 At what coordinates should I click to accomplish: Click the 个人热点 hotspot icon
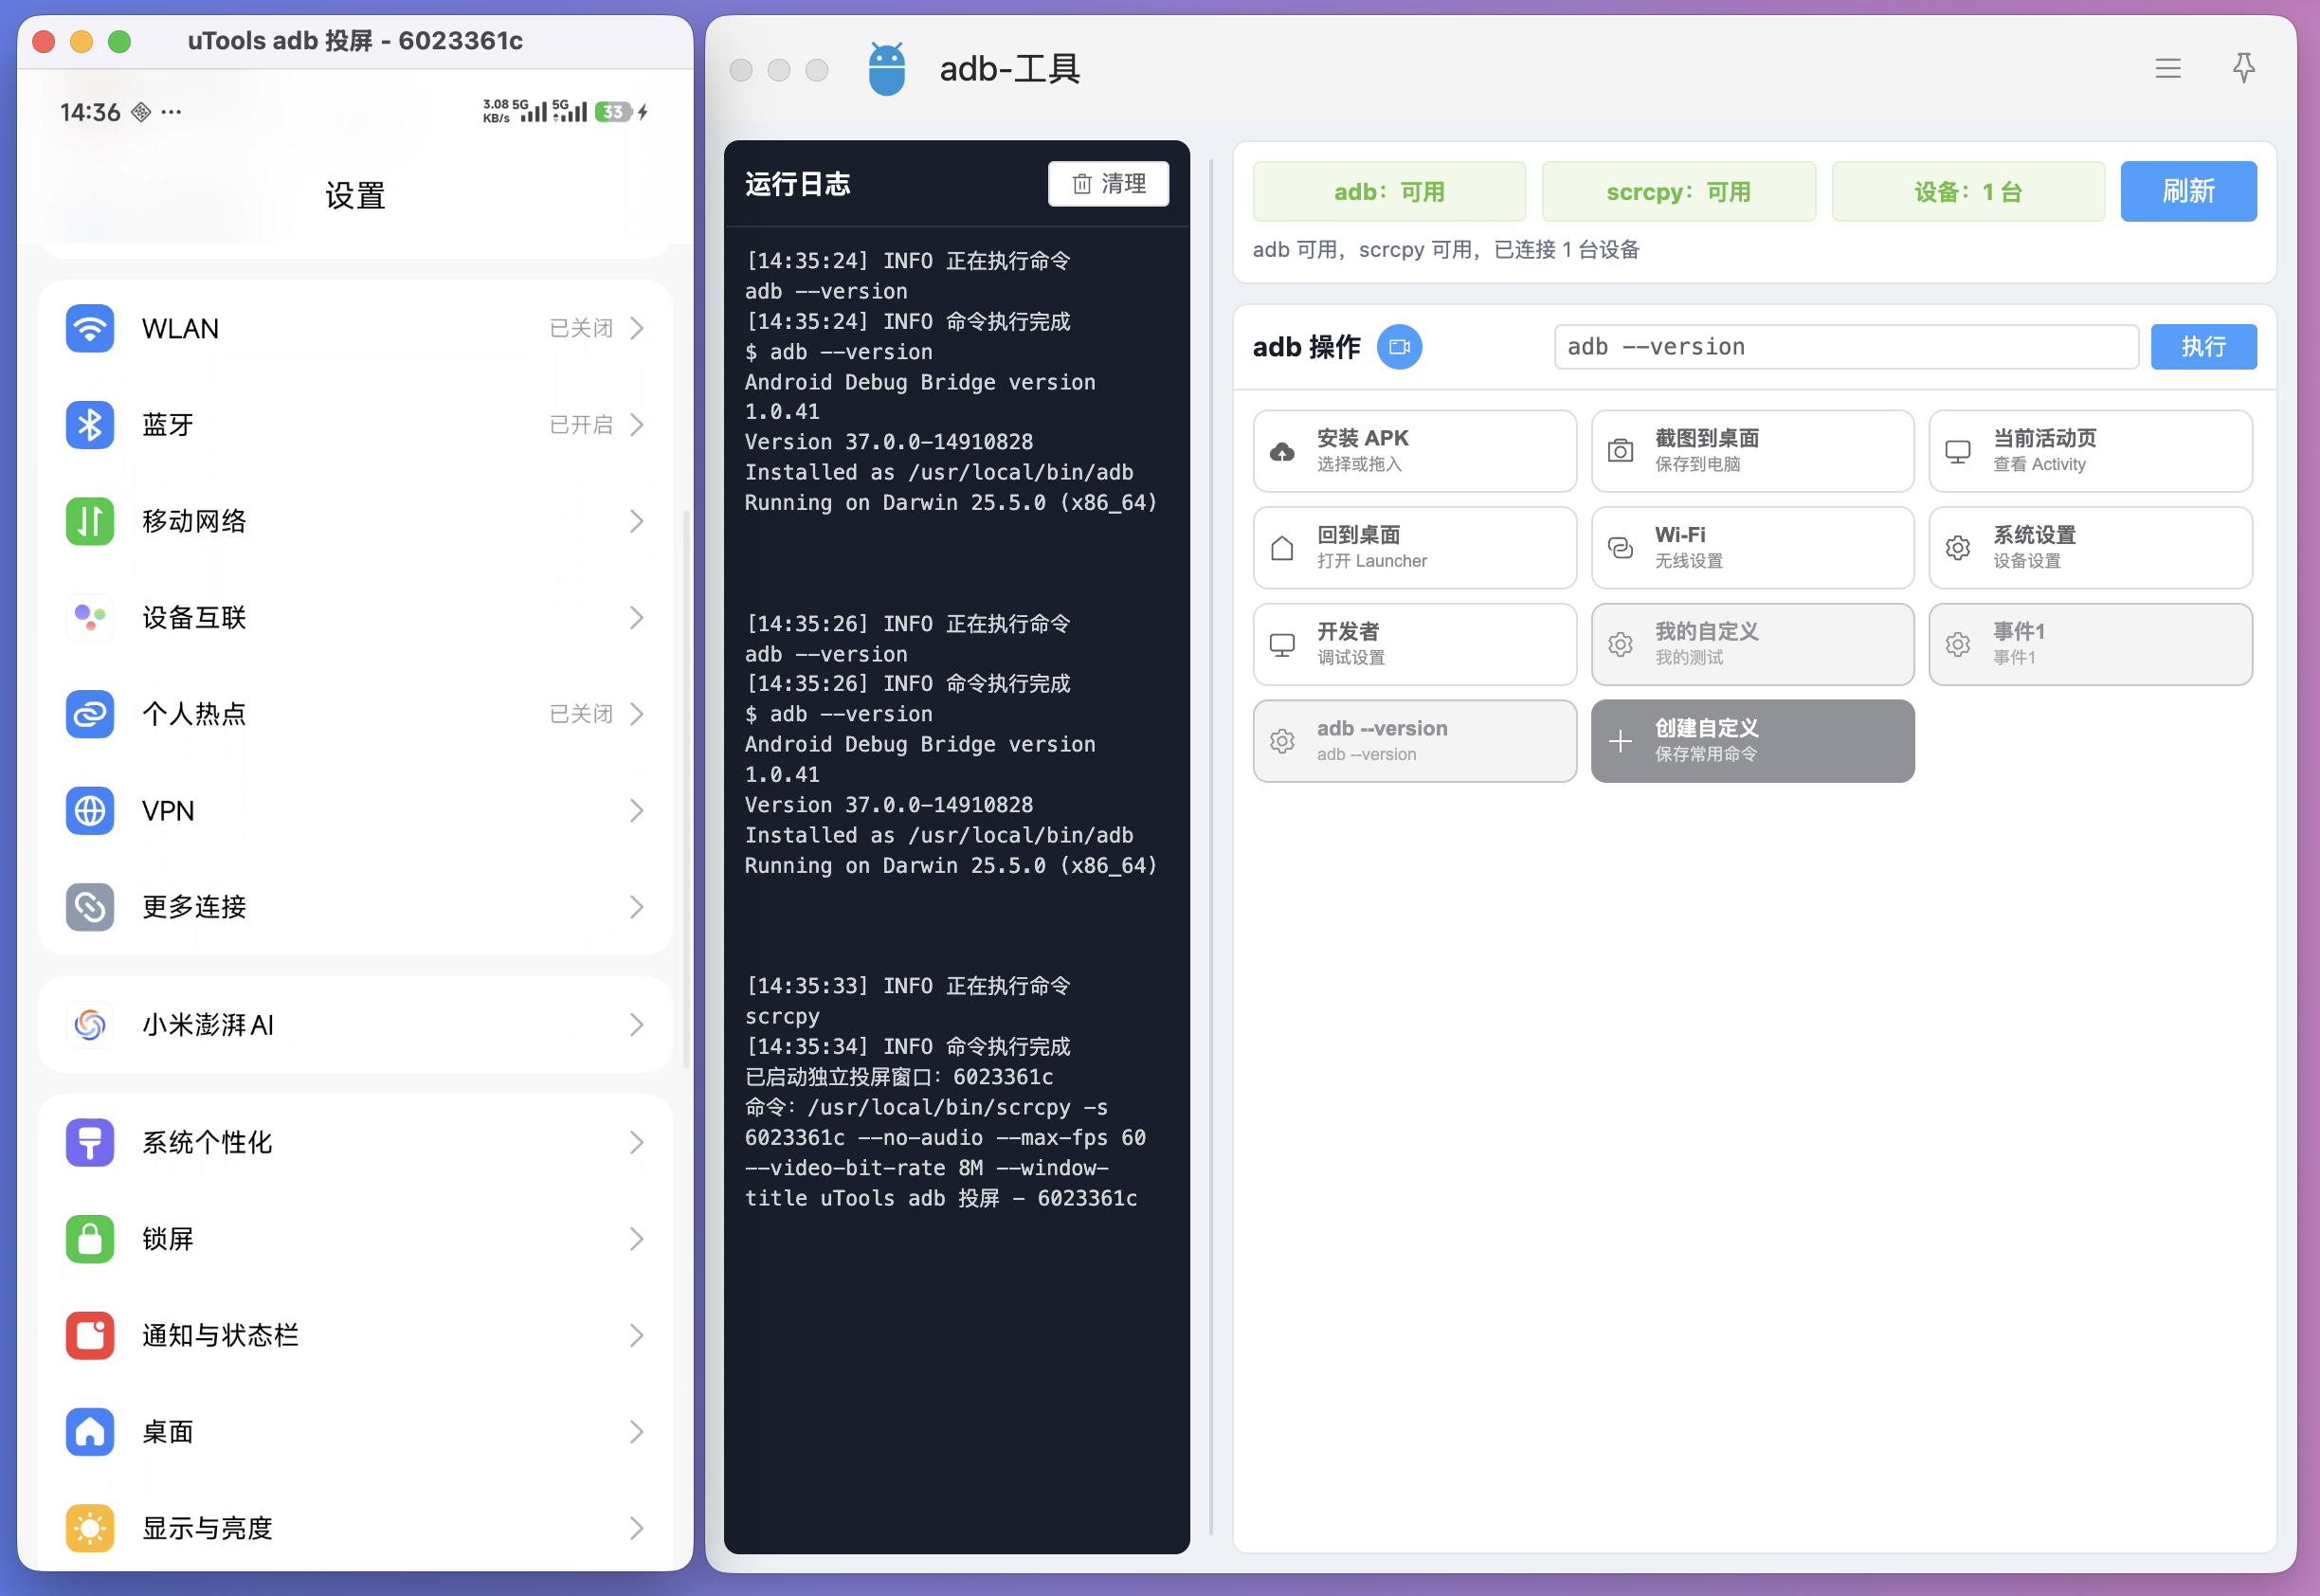(90, 714)
